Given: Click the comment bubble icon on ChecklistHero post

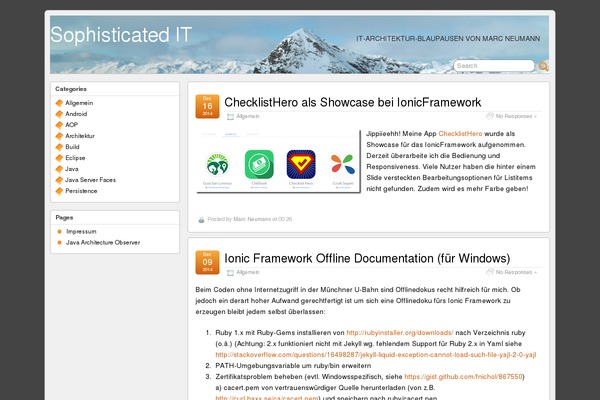Looking at the screenshot, I should pos(490,116).
